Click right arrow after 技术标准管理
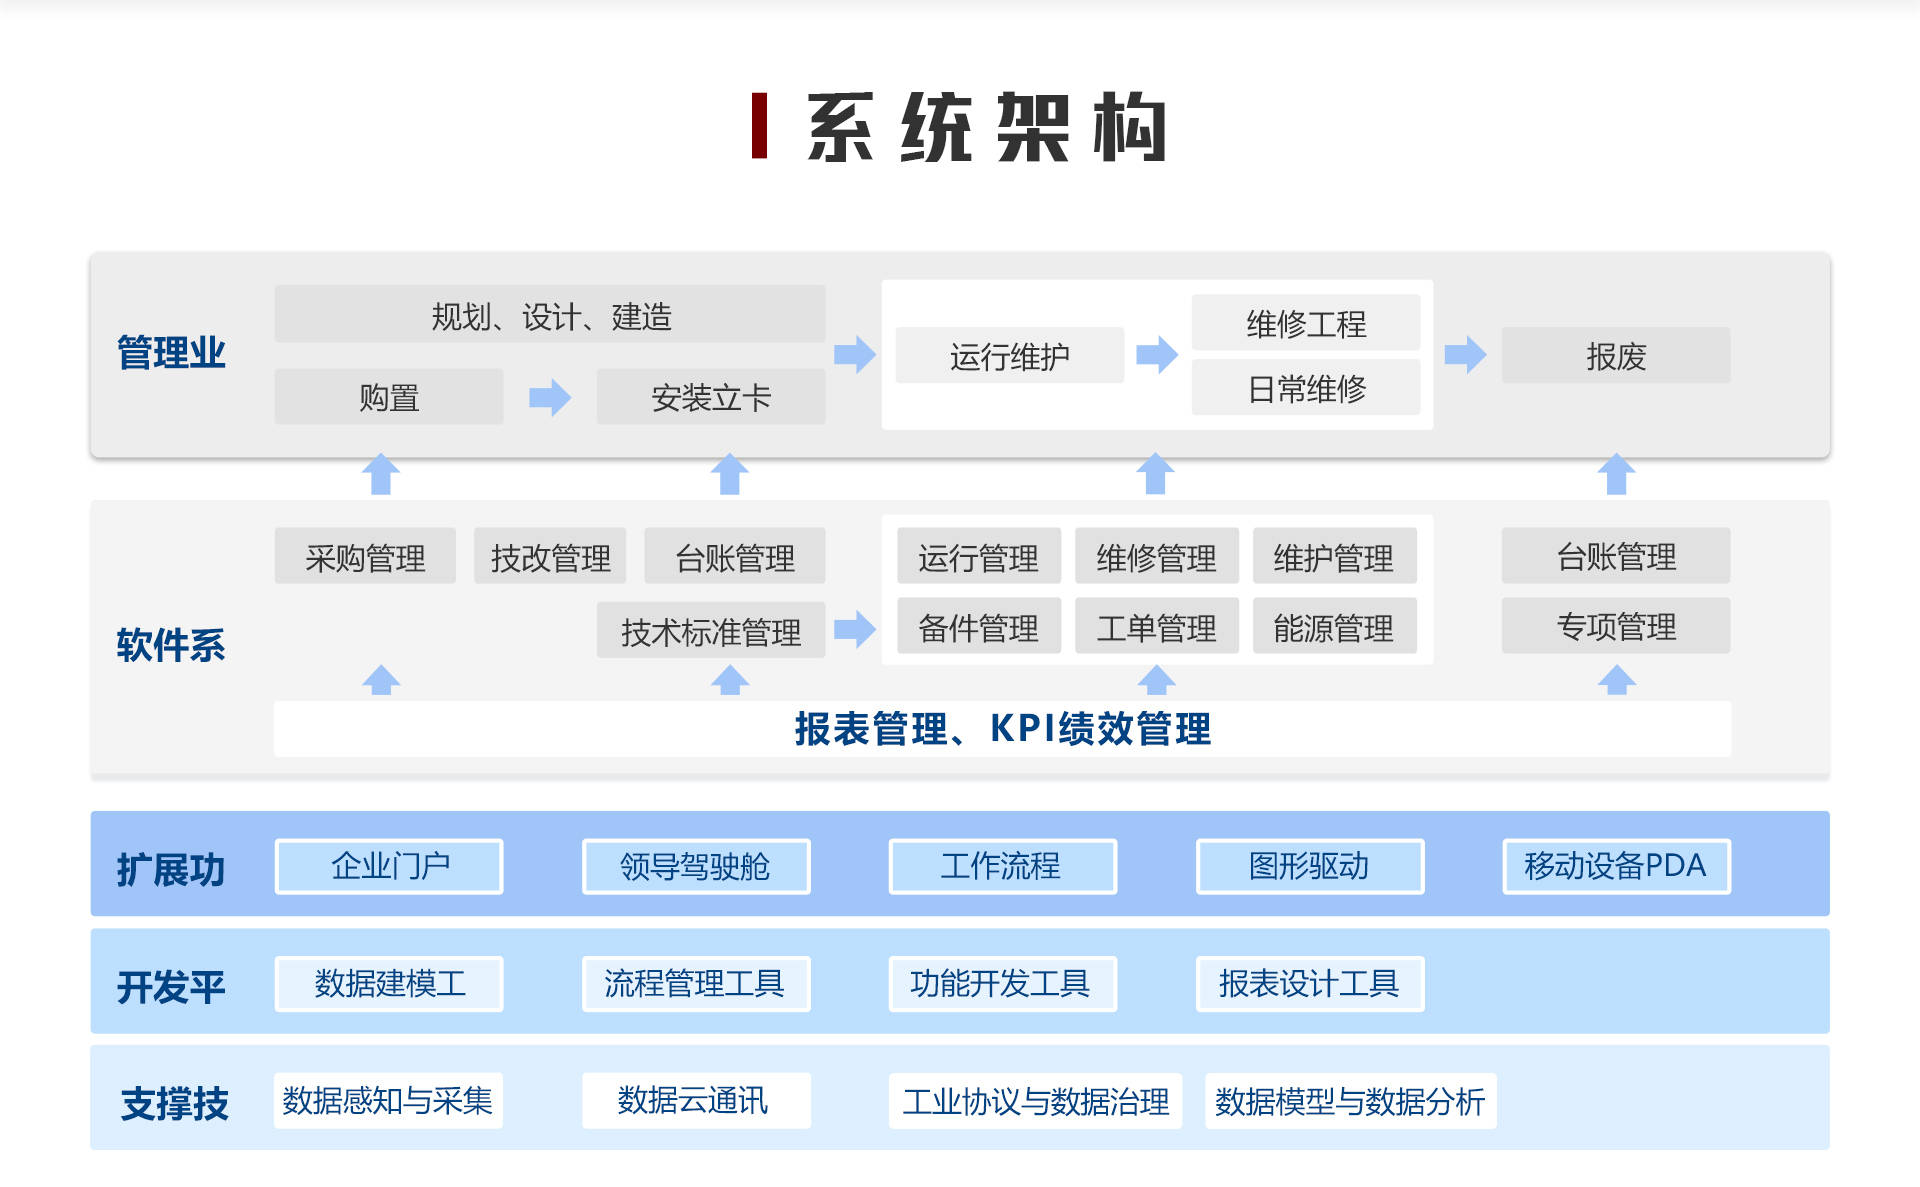Image resolution: width=1920 pixels, height=1187 pixels. tap(855, 629)
